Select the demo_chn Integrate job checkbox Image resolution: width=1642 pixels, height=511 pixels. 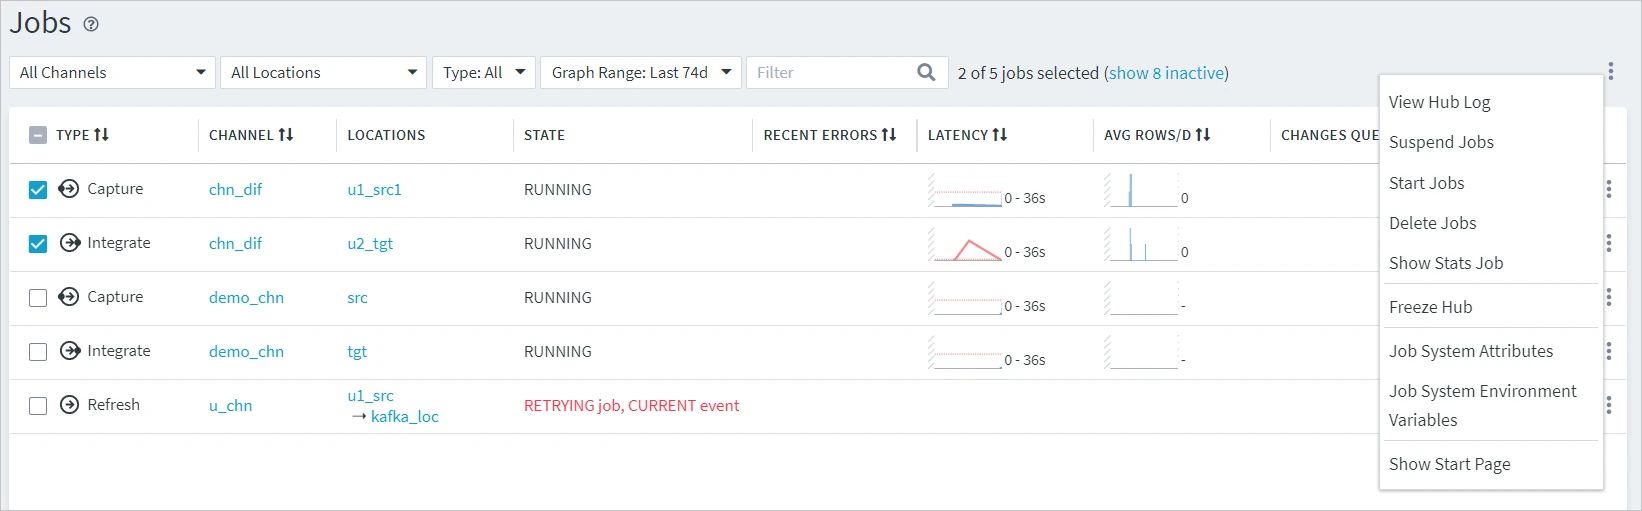(x=38, y=352)
